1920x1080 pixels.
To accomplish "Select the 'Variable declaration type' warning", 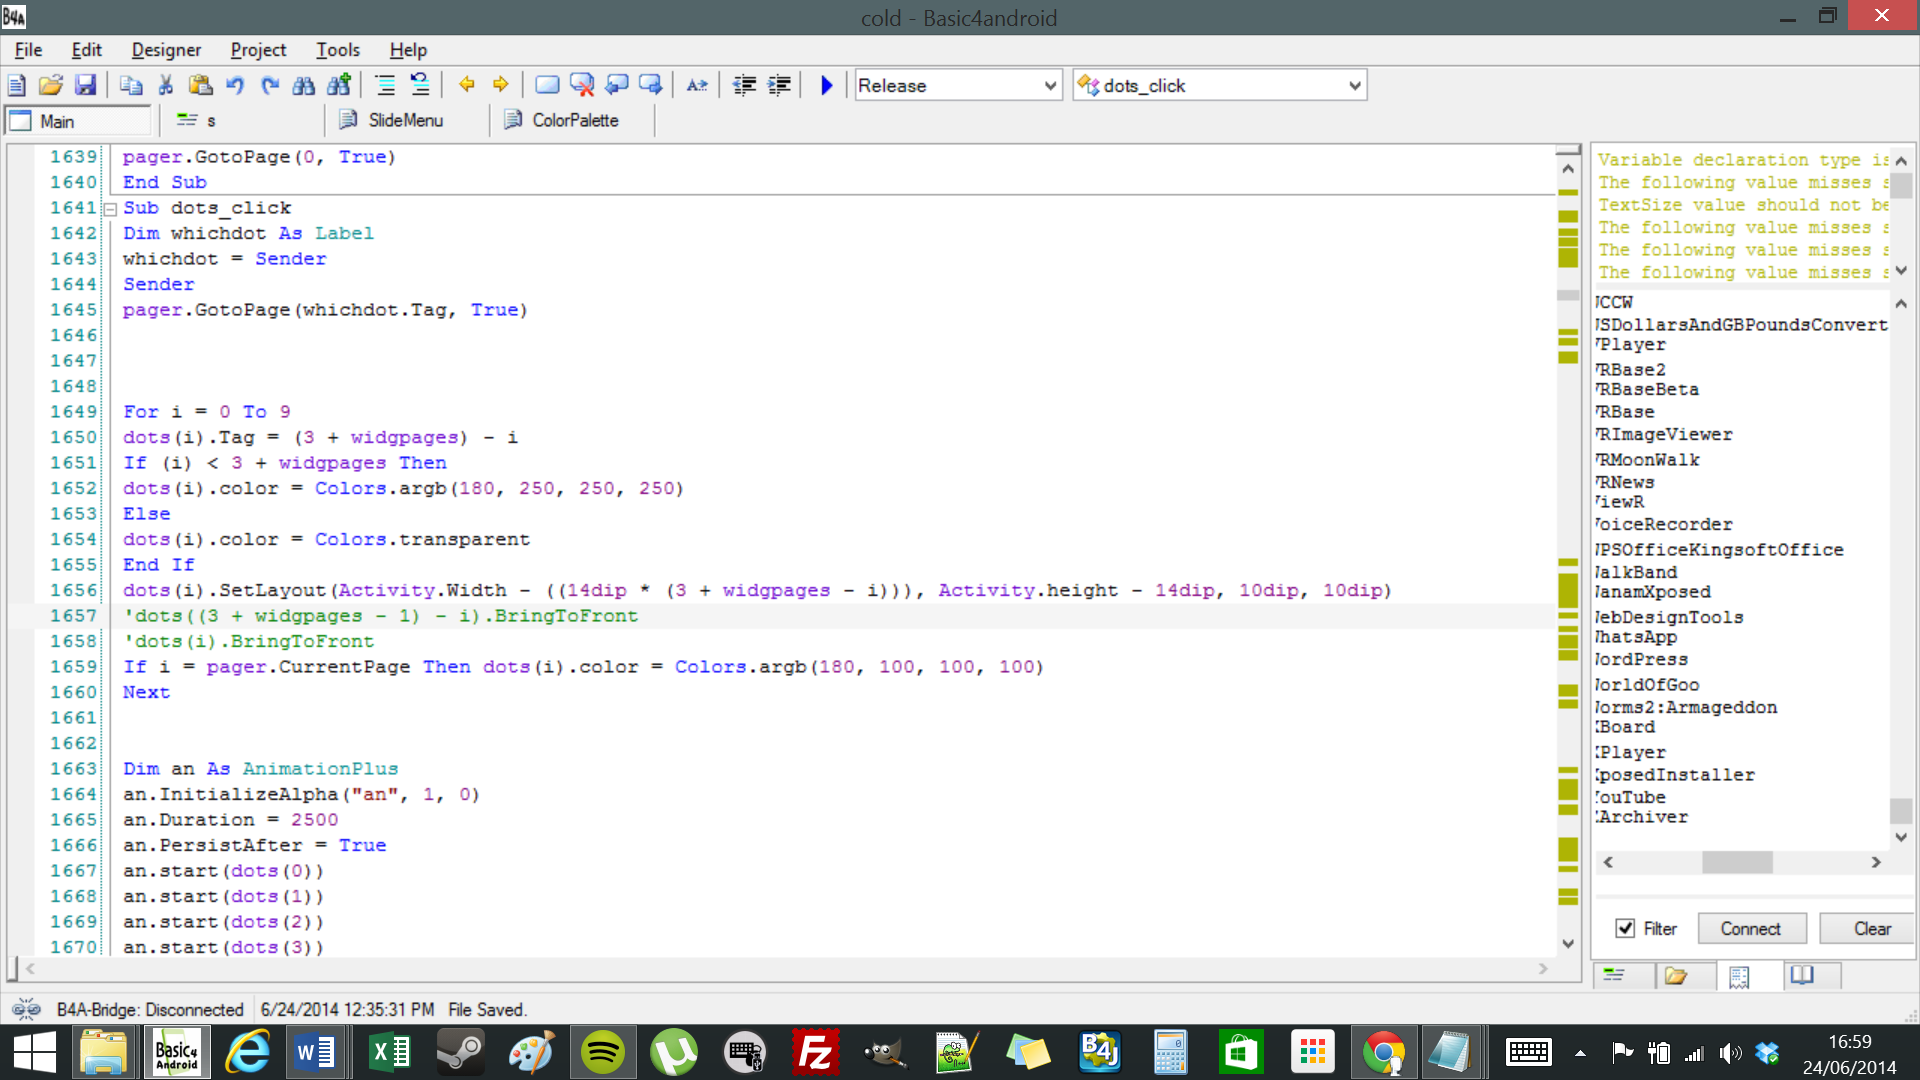I will (1743, 160).
